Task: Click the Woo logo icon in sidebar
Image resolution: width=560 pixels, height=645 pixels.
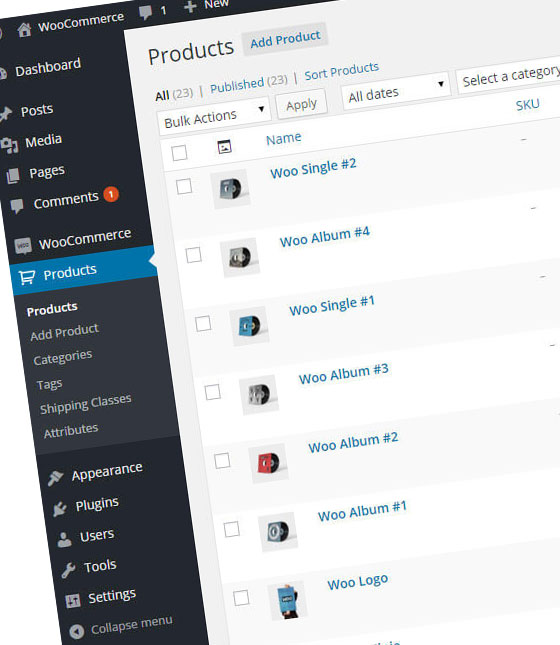Action: click(23, 246)
